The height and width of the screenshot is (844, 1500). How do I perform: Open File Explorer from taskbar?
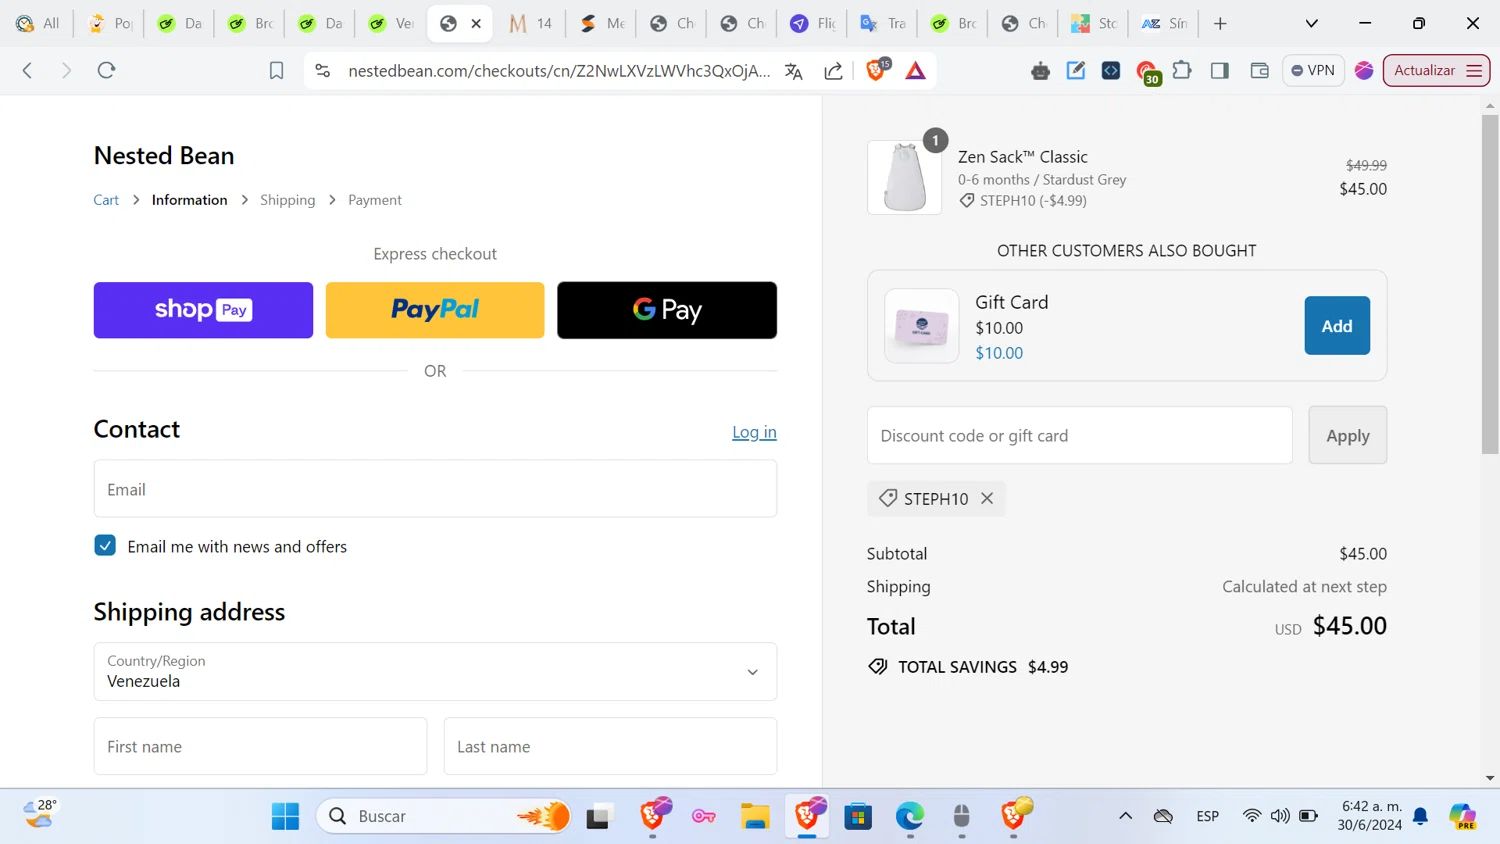[x=754, y=816]
